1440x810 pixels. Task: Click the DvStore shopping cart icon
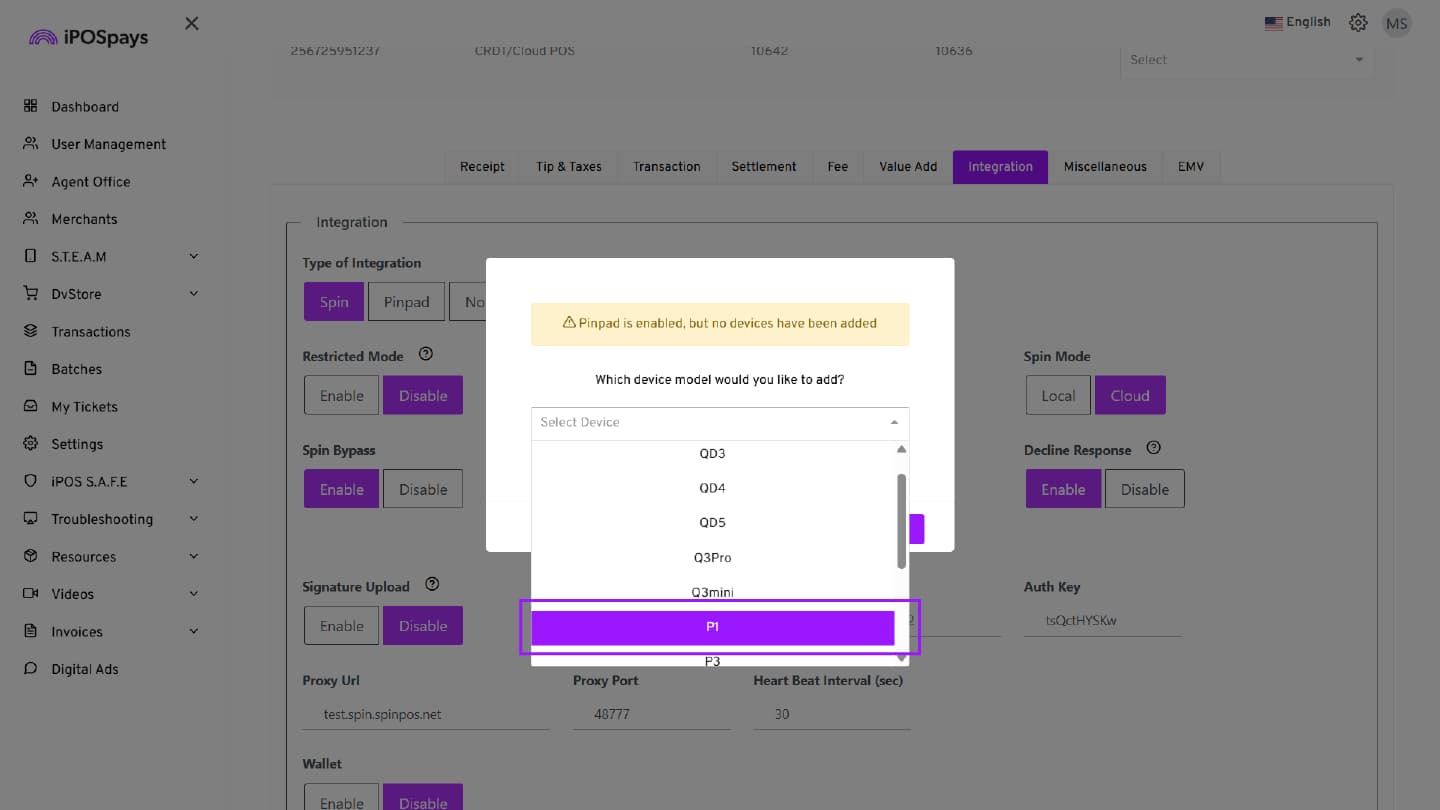tap(30, 294)
